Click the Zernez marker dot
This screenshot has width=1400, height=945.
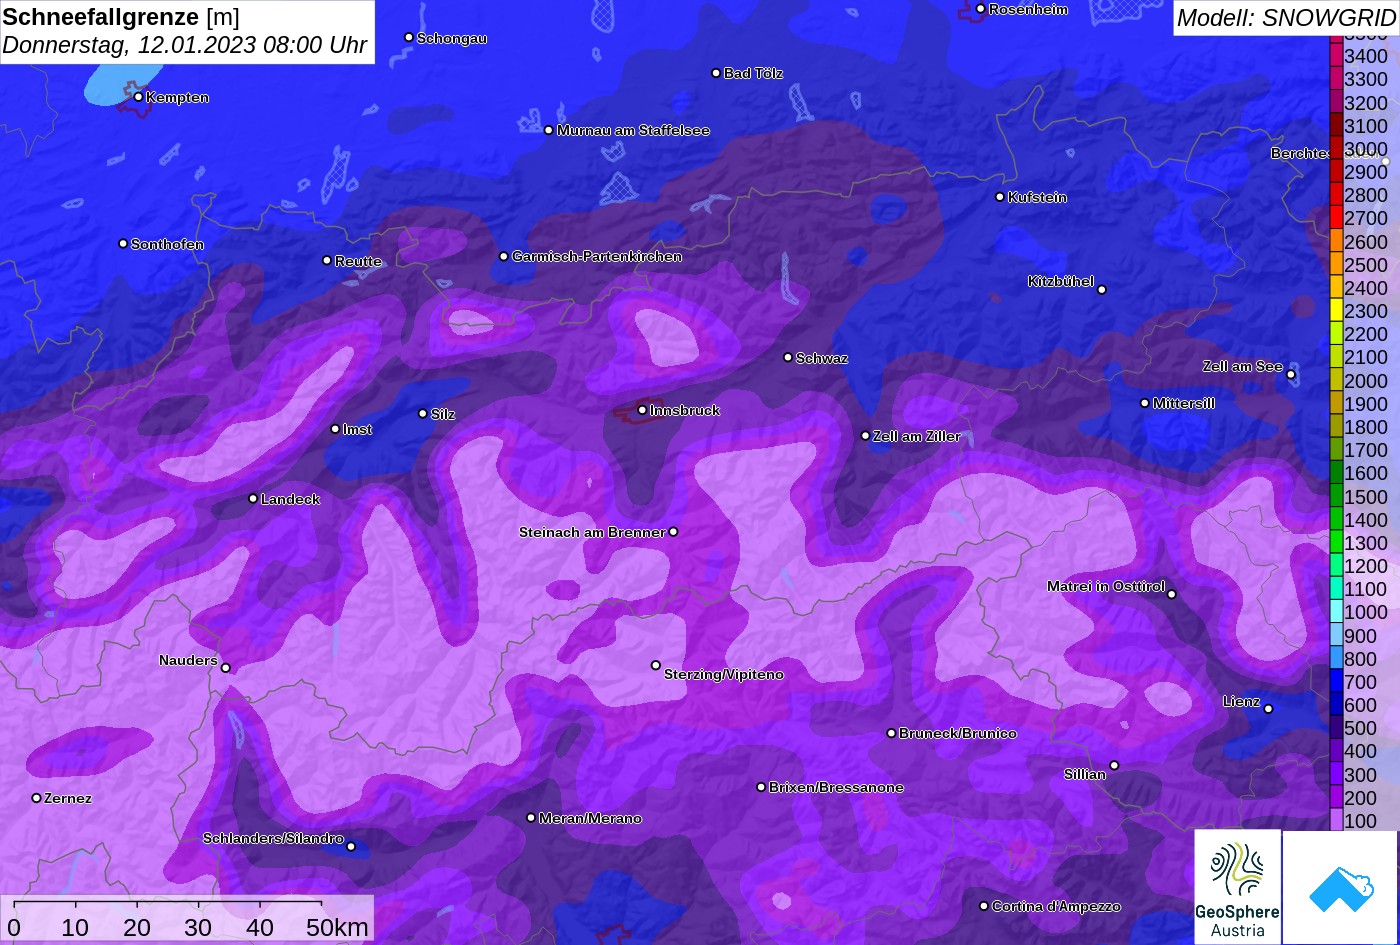pos(37,798)
